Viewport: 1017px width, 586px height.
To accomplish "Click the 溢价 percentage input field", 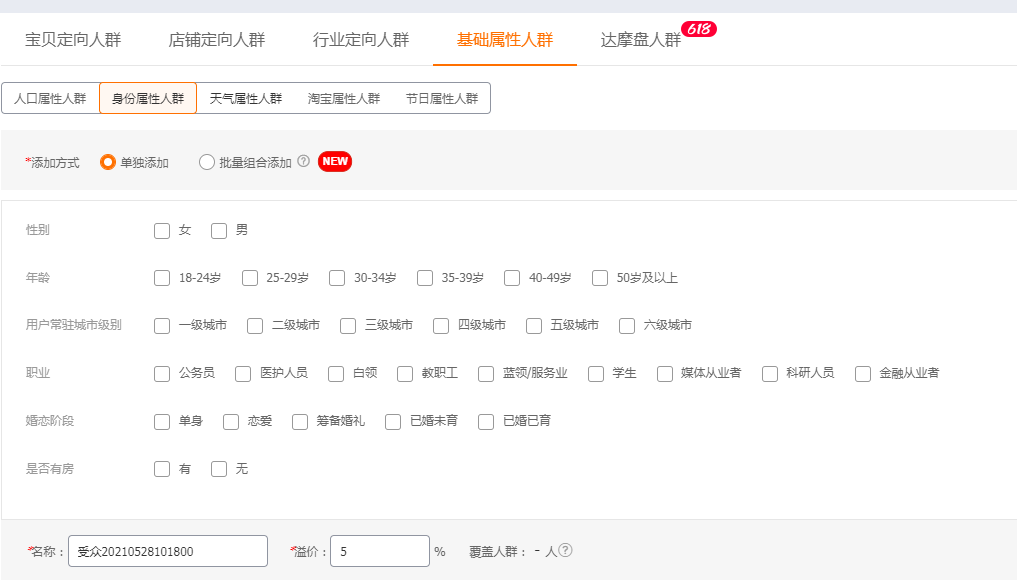I will [x=380, y=551].
